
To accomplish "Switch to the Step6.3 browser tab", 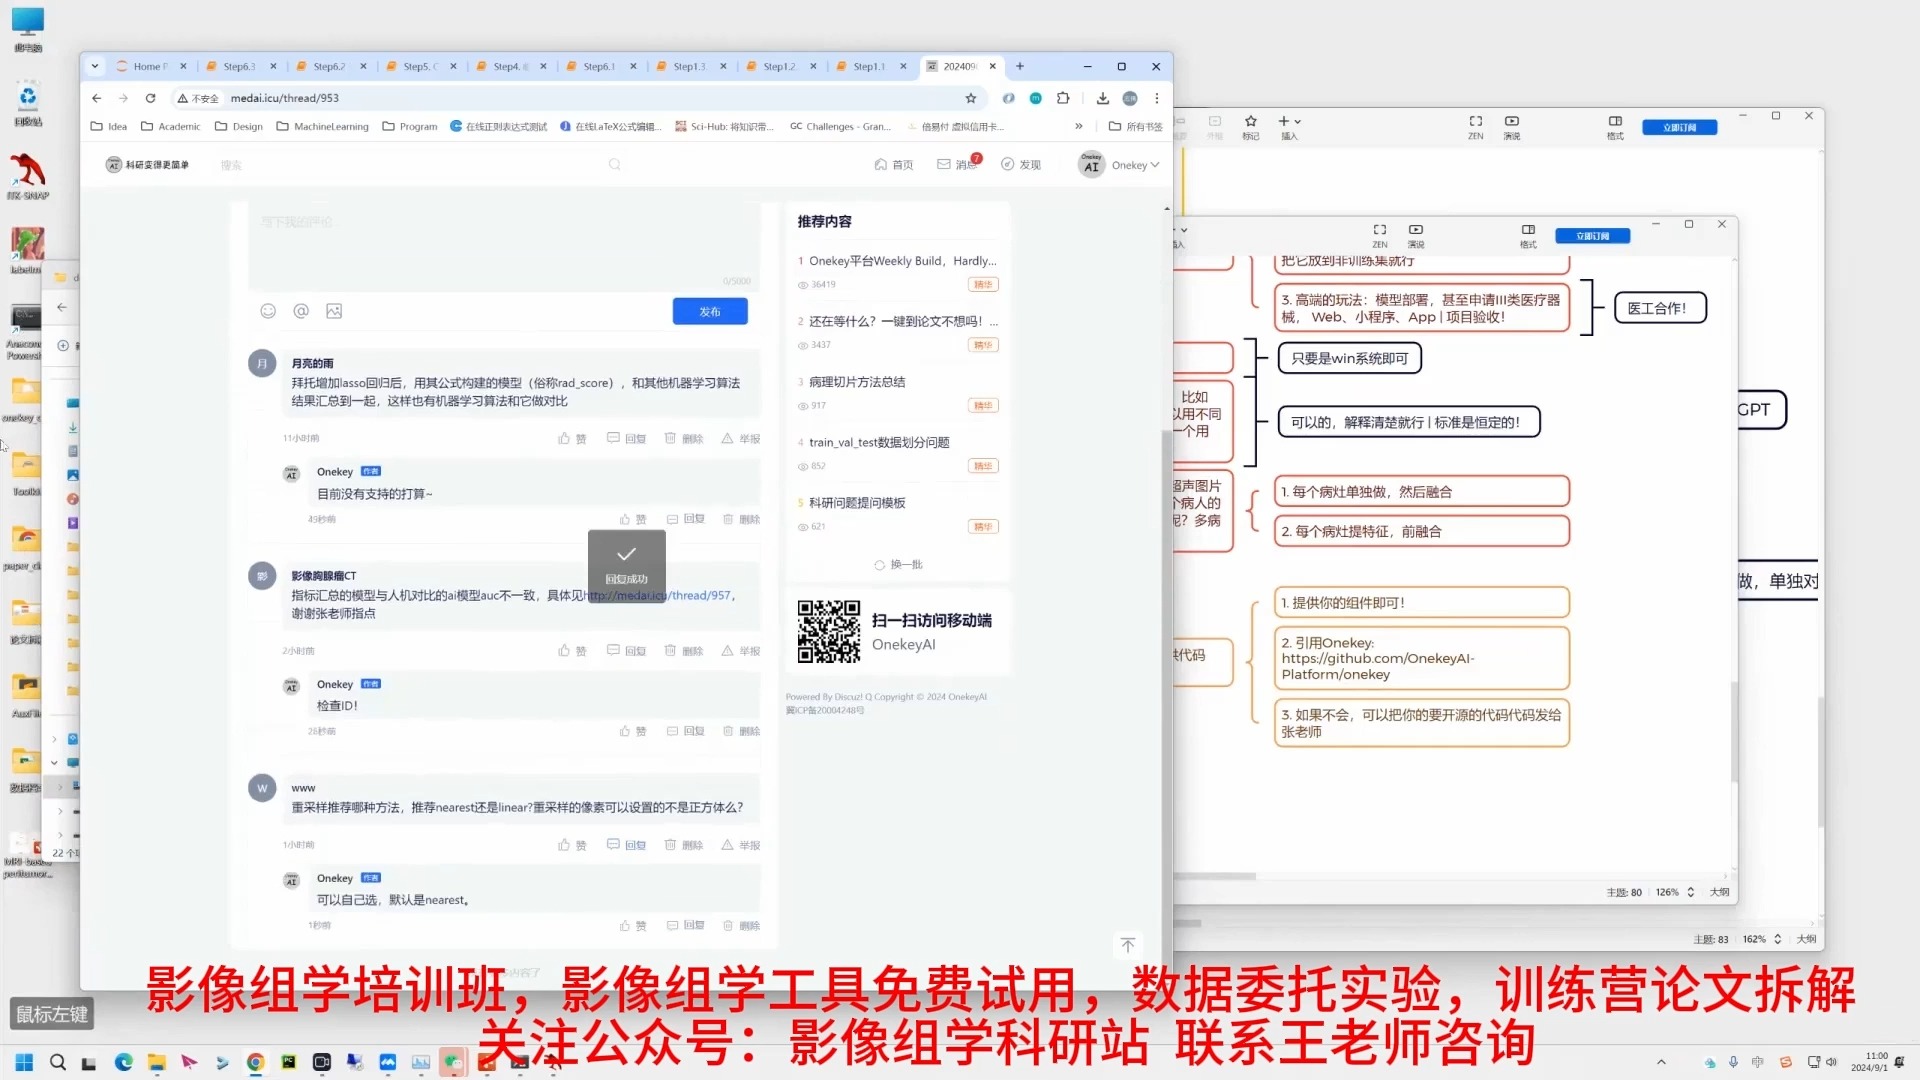I will (x=238, y=66).
